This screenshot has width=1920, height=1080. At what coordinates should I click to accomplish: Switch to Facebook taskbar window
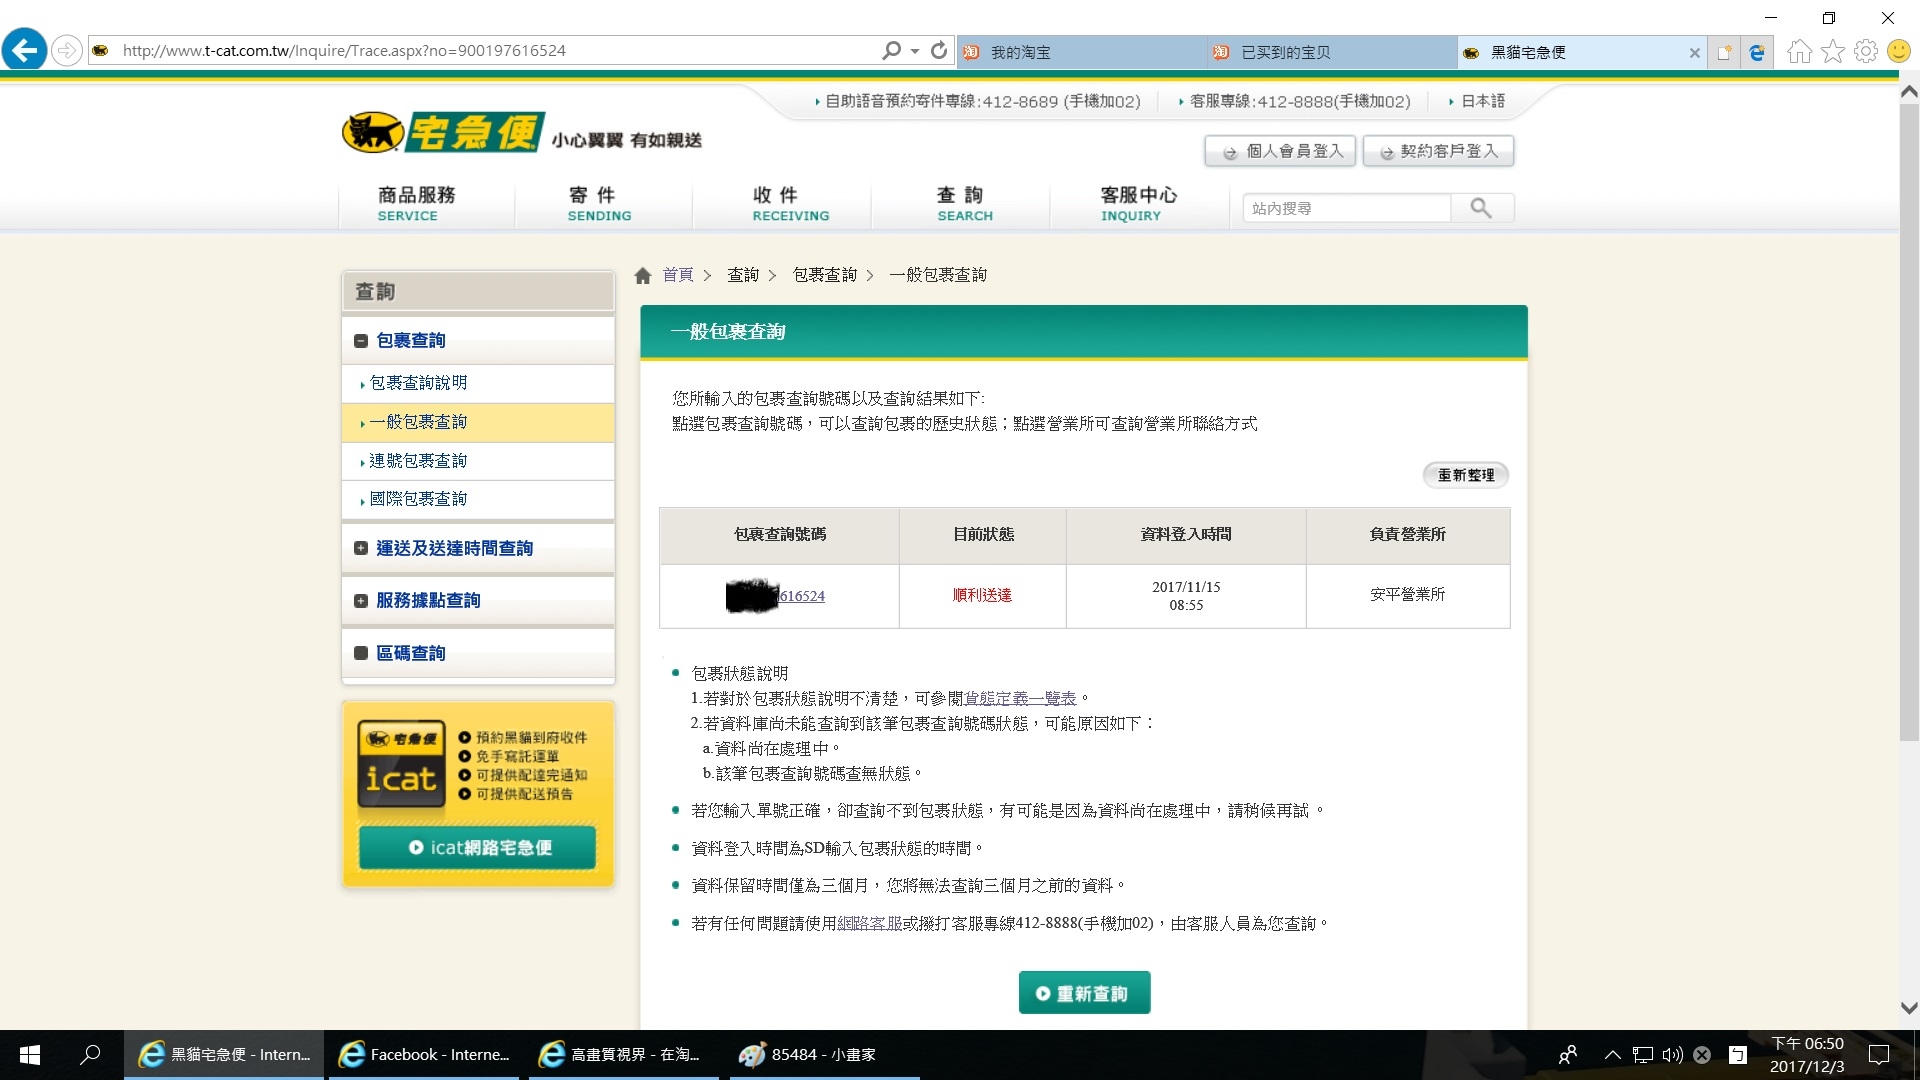(x=424, y=1055)
